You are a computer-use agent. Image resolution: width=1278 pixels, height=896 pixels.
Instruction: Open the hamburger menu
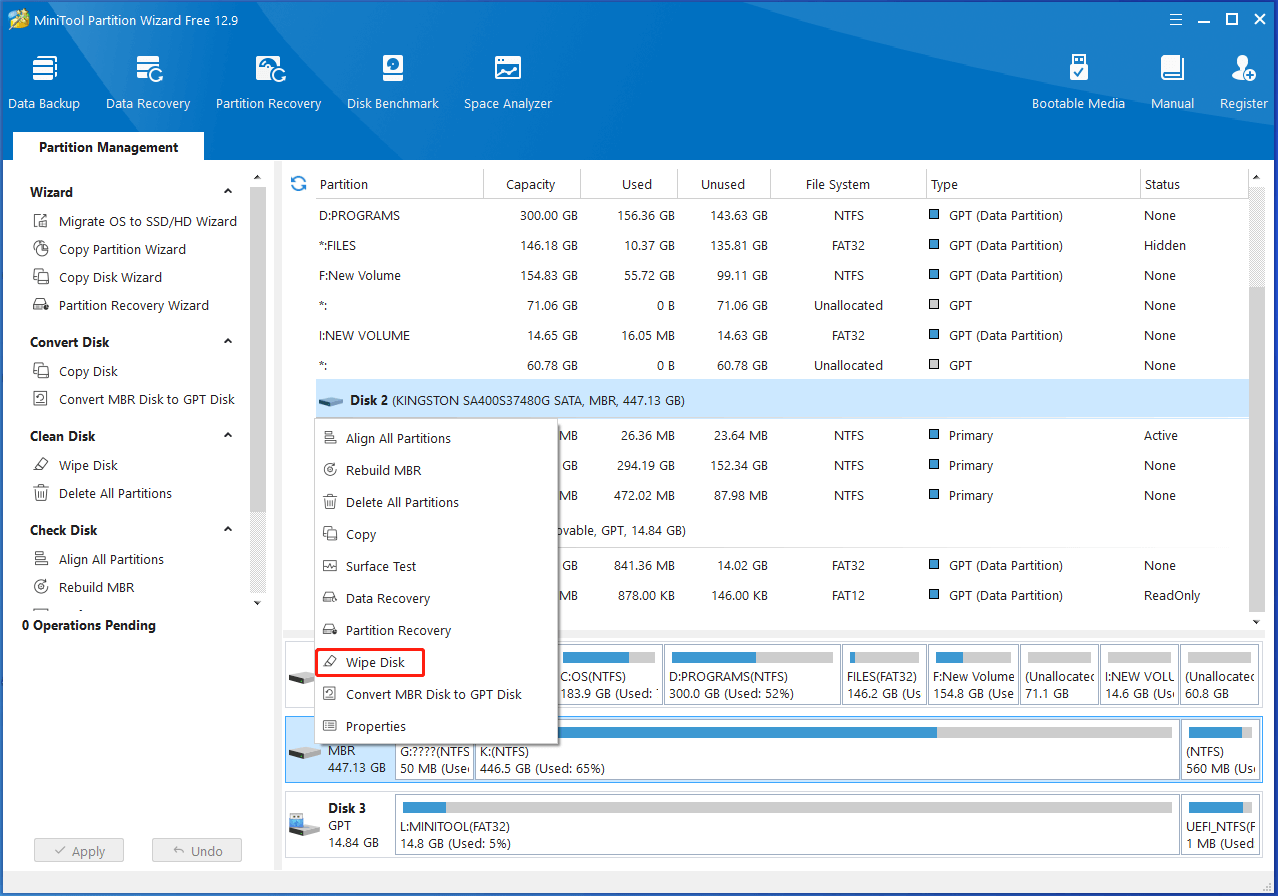coord(1175,19)
